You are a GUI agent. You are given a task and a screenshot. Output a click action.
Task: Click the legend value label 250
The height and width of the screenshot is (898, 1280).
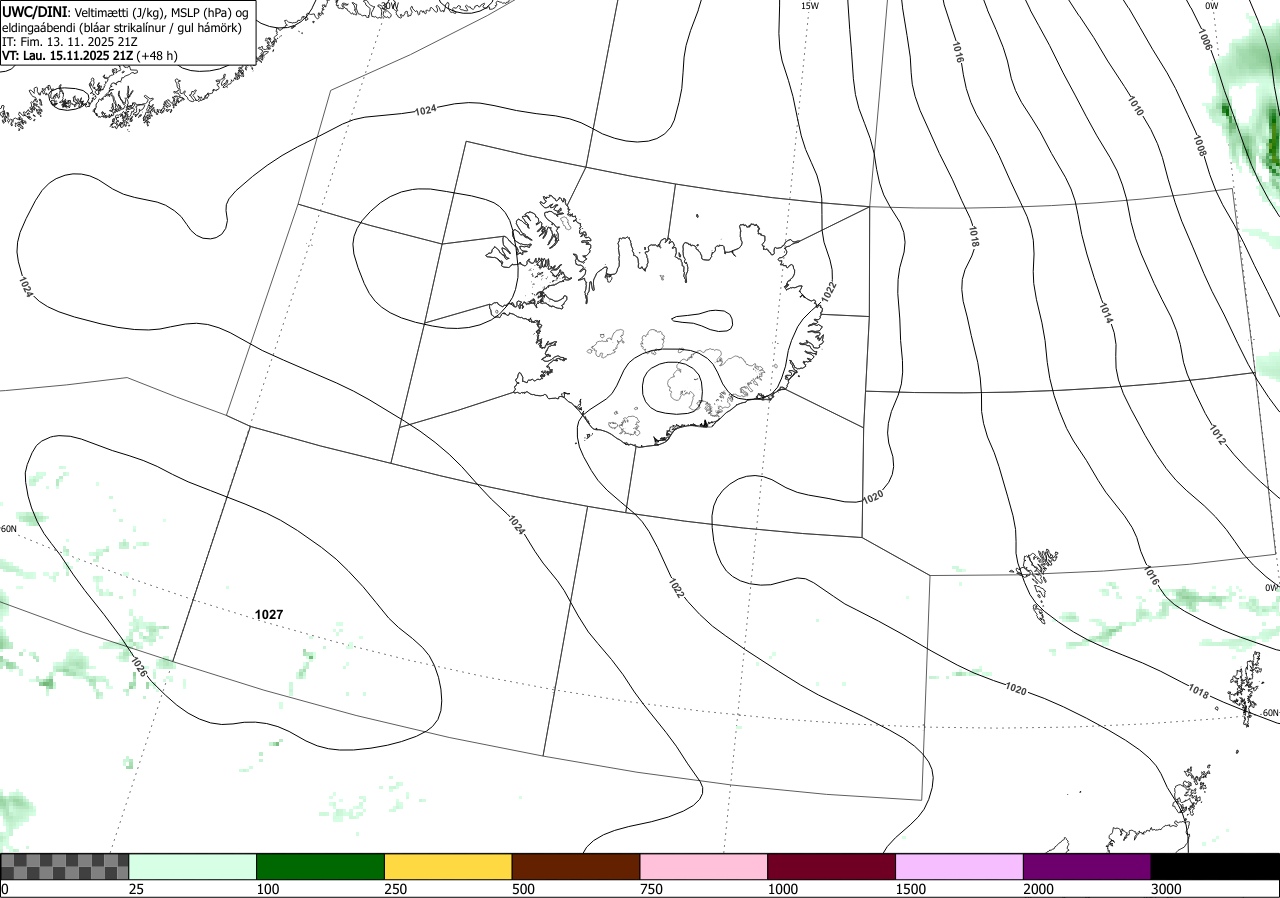(395, 889)
